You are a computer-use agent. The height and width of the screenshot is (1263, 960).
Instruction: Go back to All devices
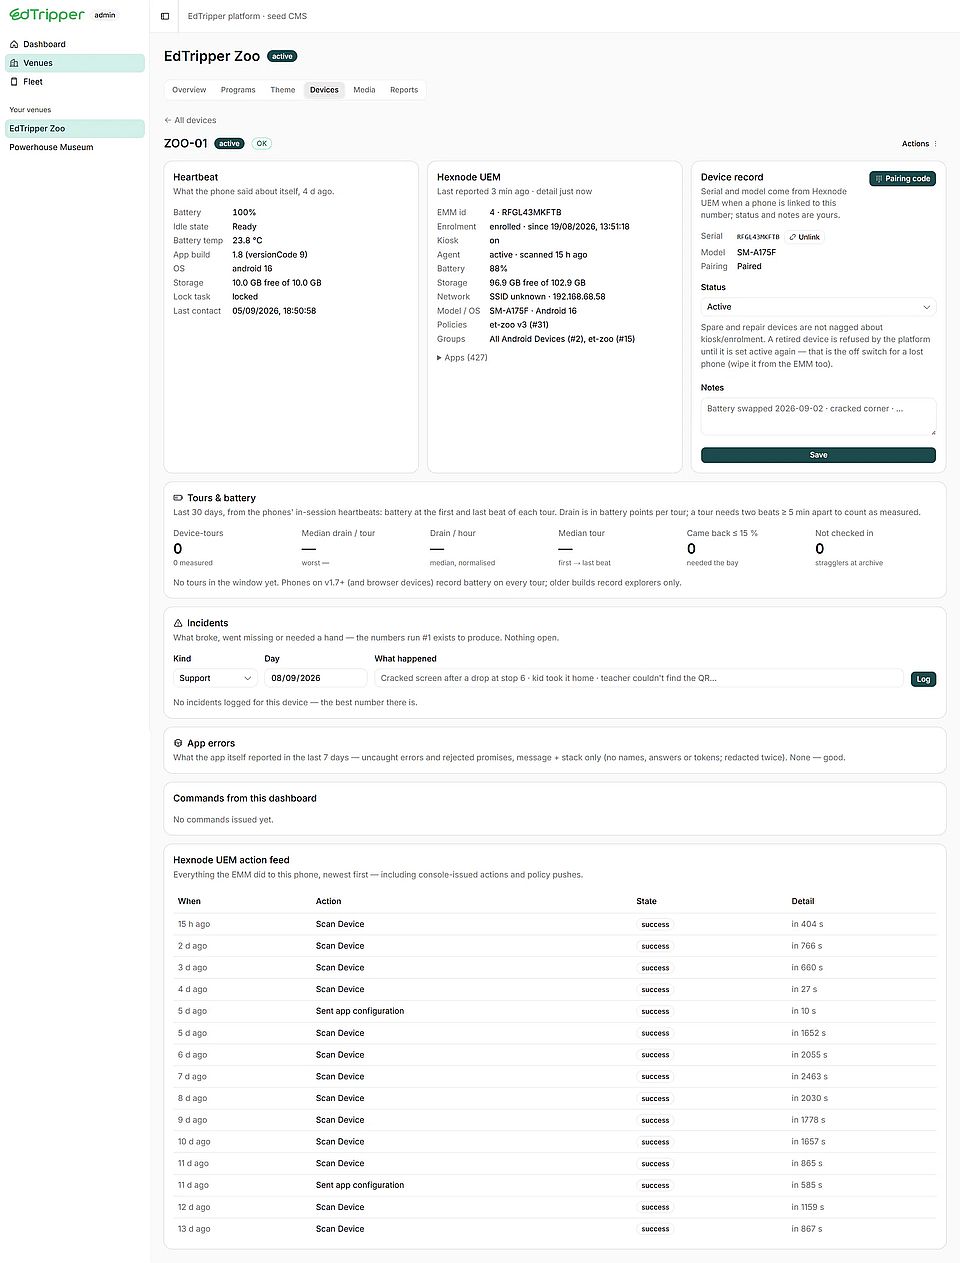point(190,120)
